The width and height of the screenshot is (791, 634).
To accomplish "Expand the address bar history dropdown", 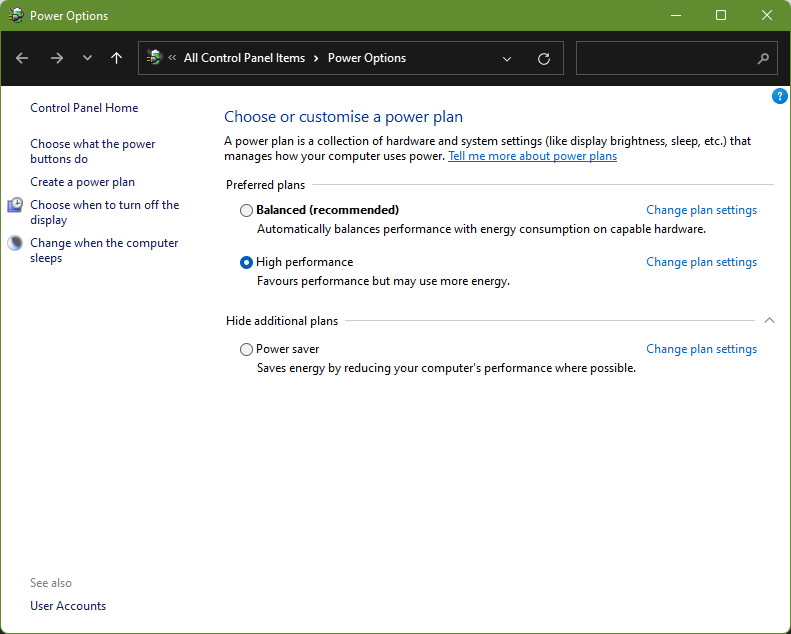I will click(x=507, y=59).
